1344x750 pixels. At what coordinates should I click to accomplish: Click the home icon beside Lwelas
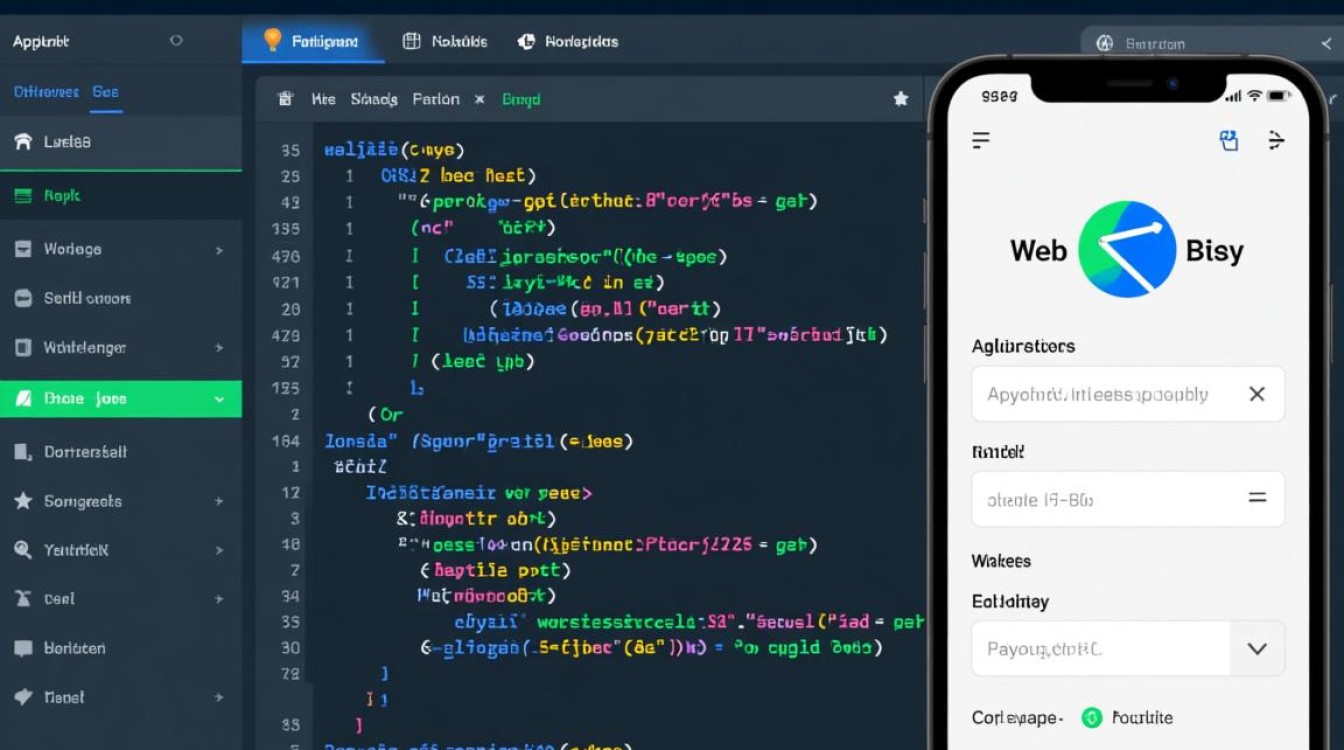[x=23, y=142]
